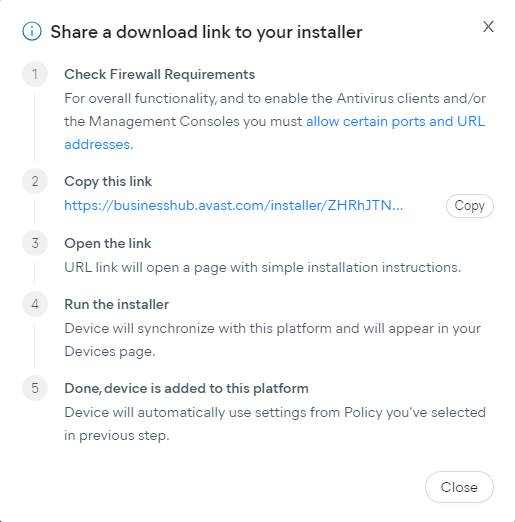The width and height of the screenshot is (515, 522).
Task: Click the Copy this link heading
Action: click(x=108, y=182)
